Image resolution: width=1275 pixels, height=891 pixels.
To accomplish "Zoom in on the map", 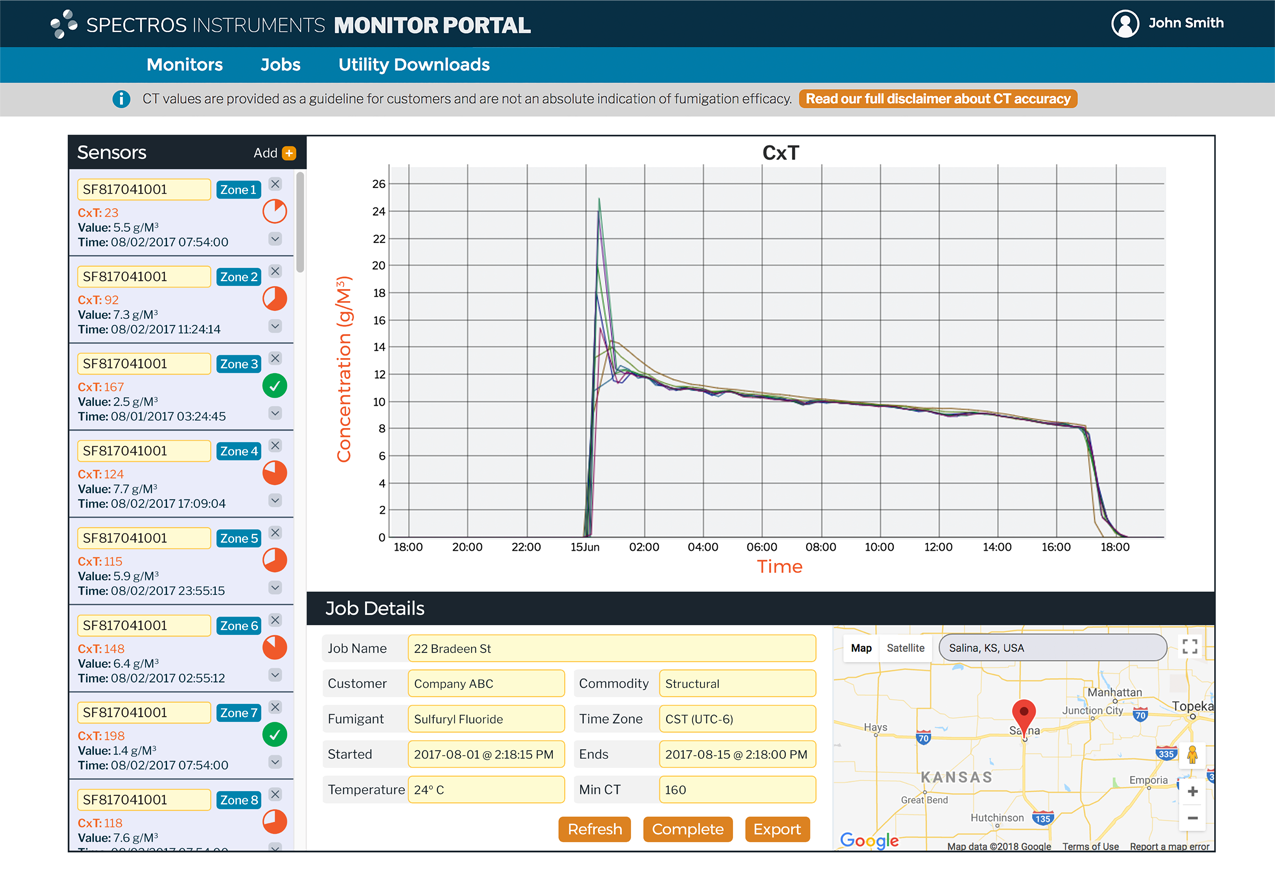I will point(1192,792).
